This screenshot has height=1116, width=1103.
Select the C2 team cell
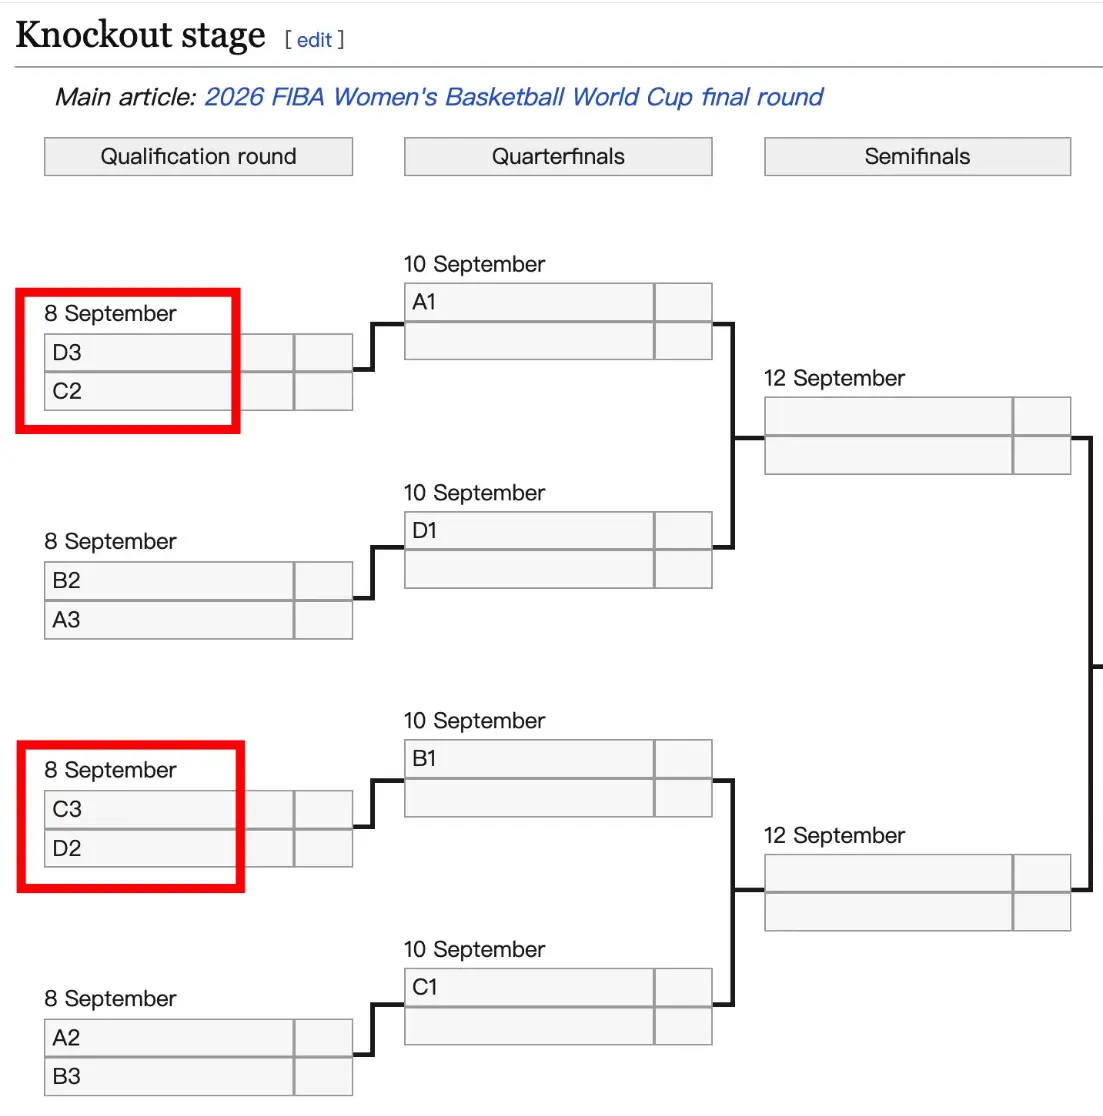pos(169,392)
